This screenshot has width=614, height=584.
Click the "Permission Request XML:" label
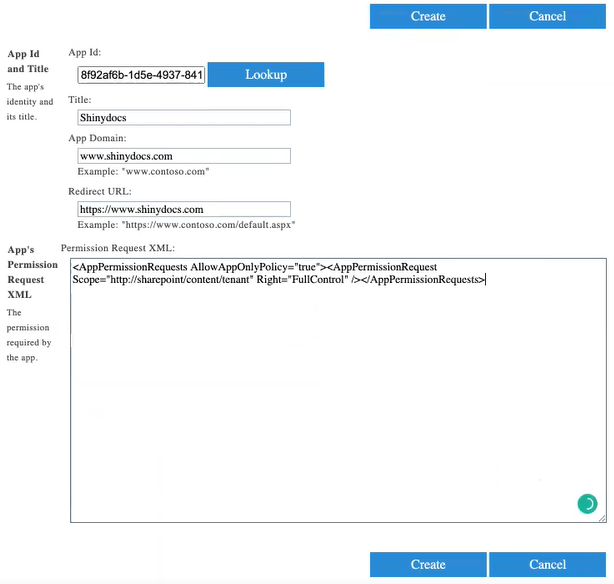(x=118, y=246)
